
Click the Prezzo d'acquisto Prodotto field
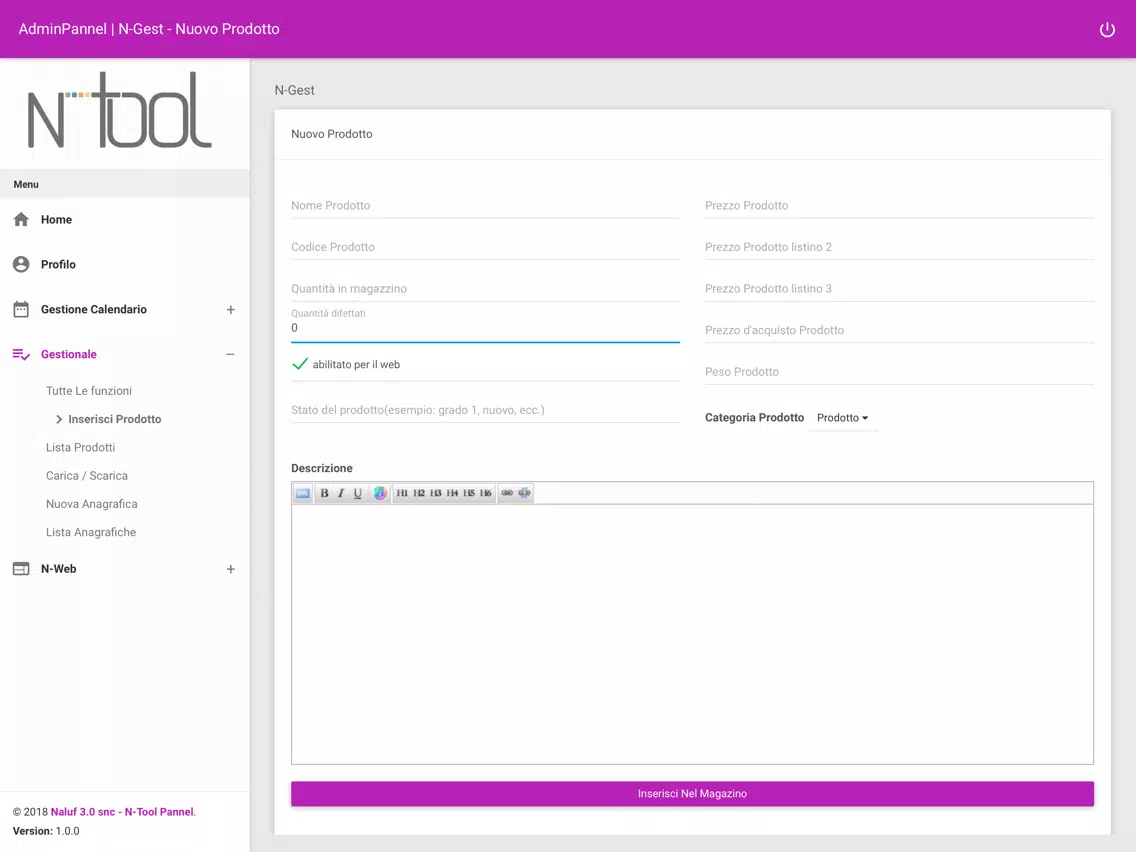pos(899,330)
